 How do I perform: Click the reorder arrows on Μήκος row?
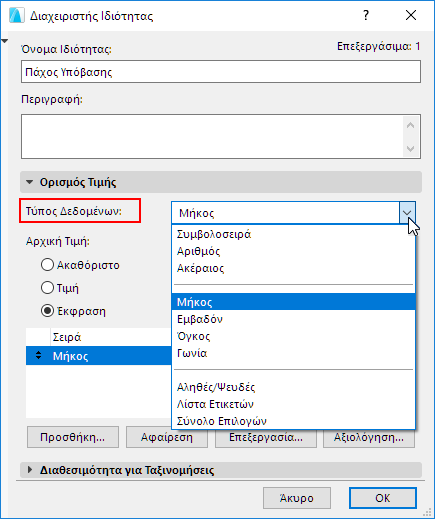(39, 356)
